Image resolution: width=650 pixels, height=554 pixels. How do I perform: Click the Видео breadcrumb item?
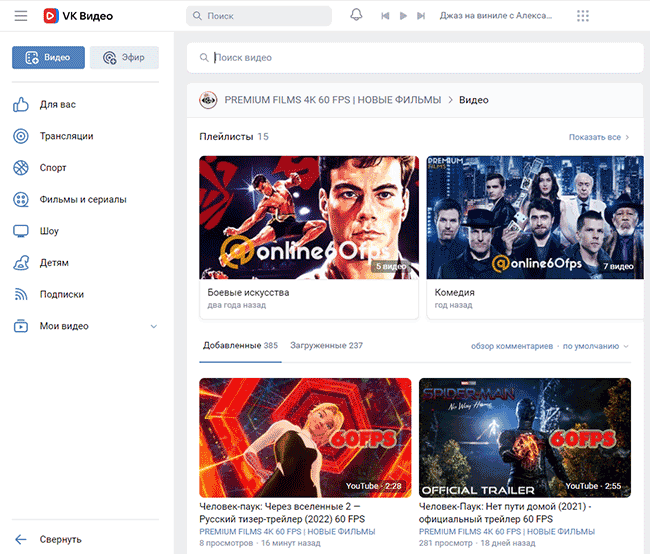point(474,100)
